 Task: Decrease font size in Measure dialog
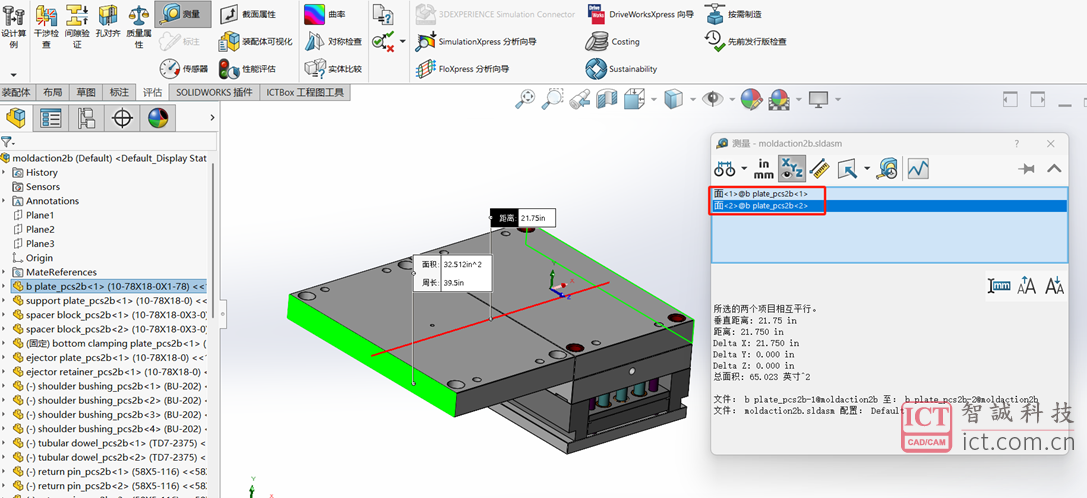pyautogui.click(x=1054, y=285)
